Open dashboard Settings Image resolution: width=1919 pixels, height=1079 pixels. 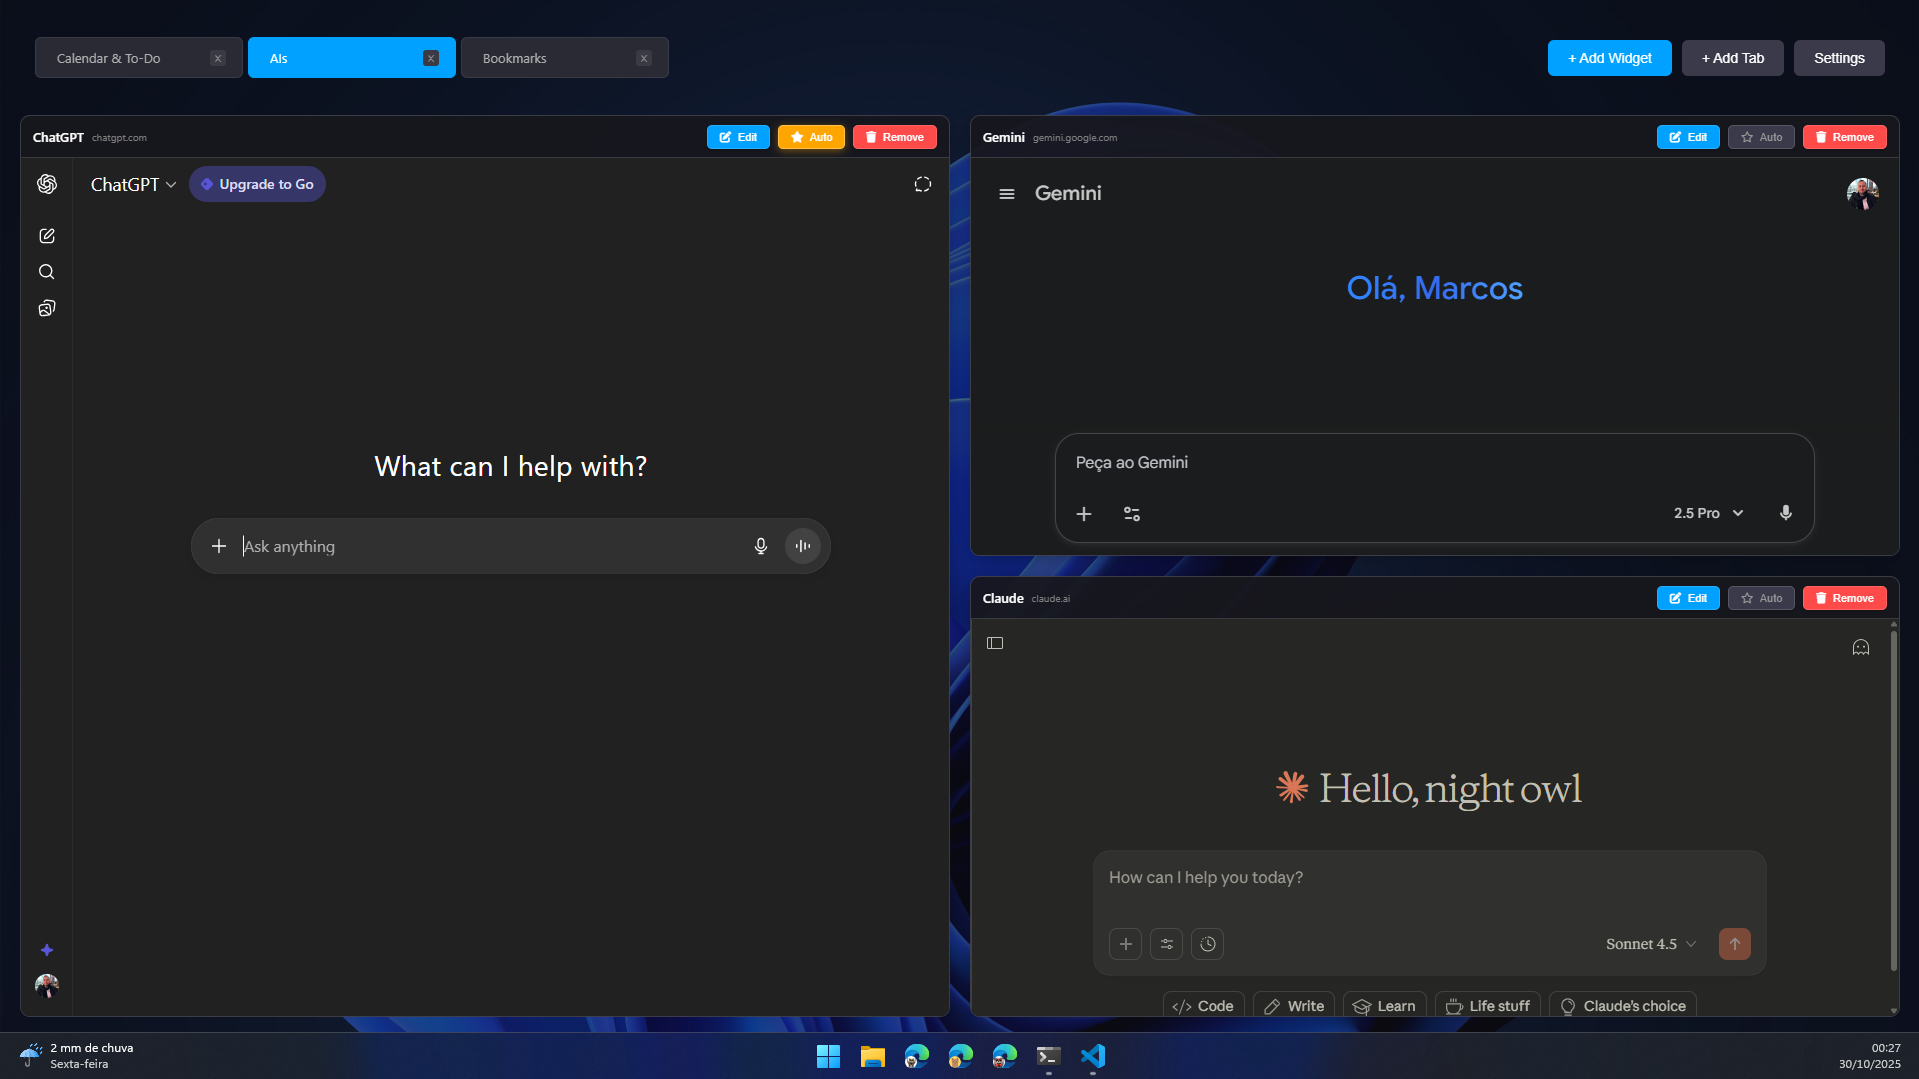tap(1839, 58)
